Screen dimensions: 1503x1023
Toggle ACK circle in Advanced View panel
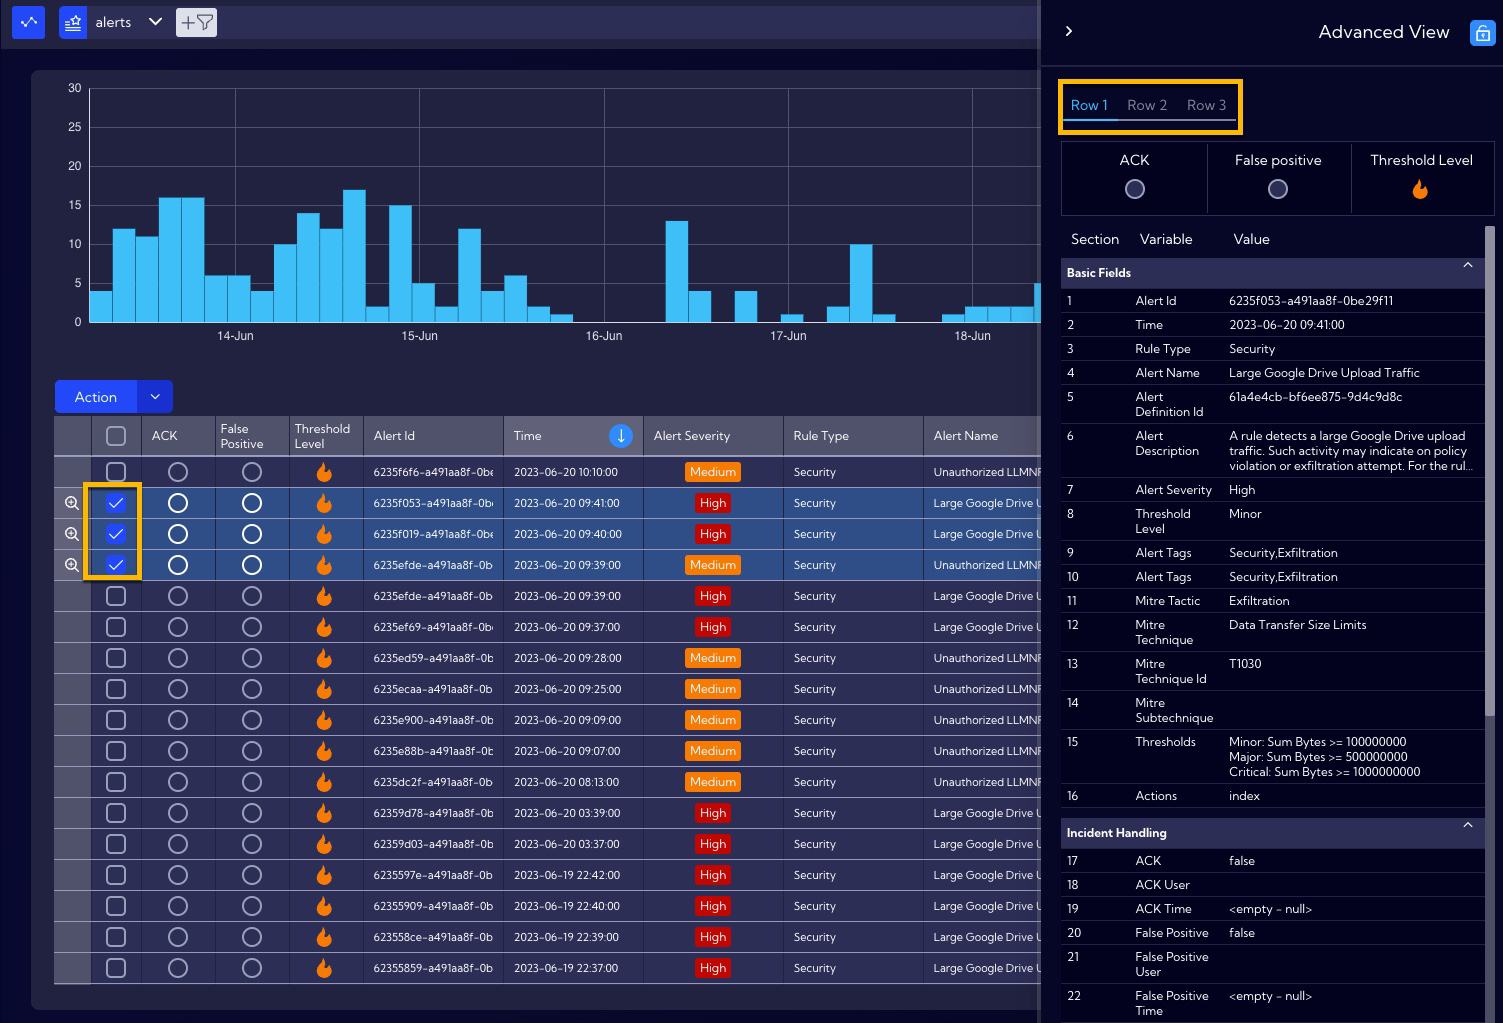coord(1135,189)
